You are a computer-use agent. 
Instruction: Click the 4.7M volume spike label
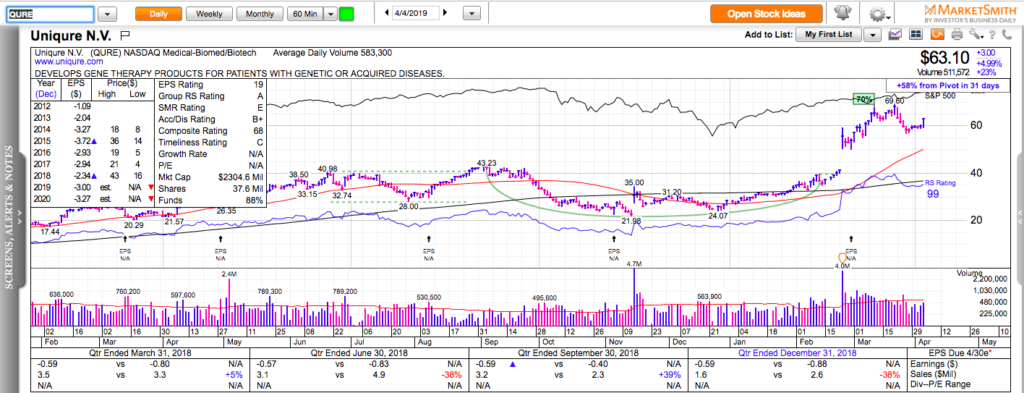[x=634, y=264]
